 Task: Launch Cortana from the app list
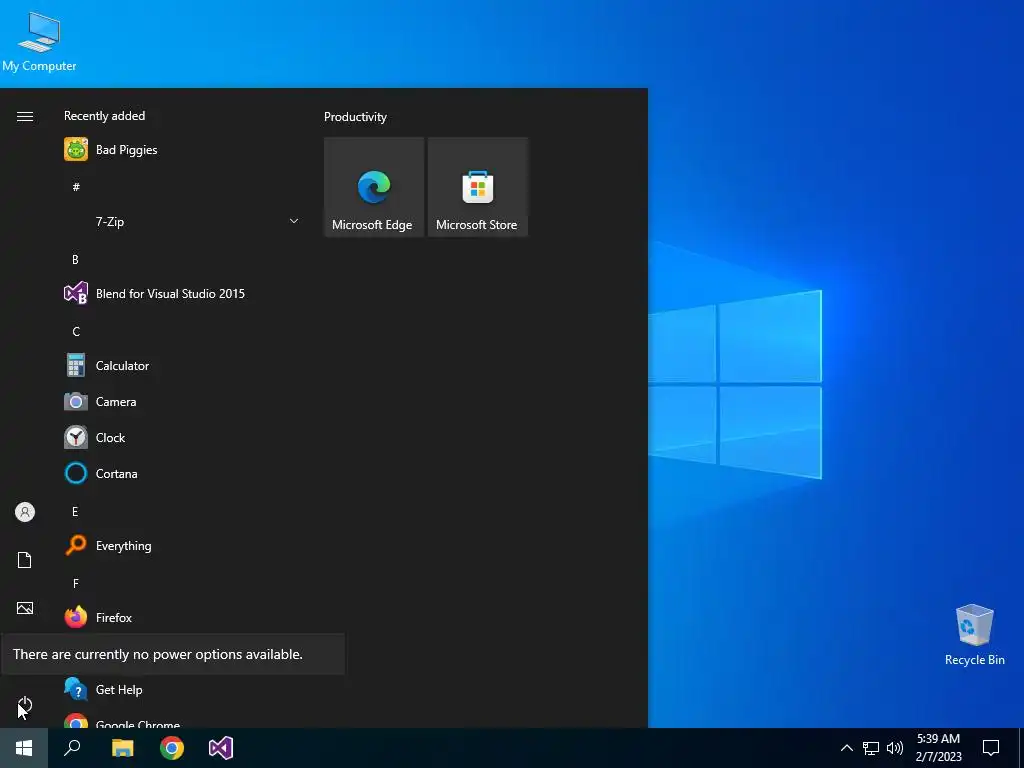click(x=182, y=473)
